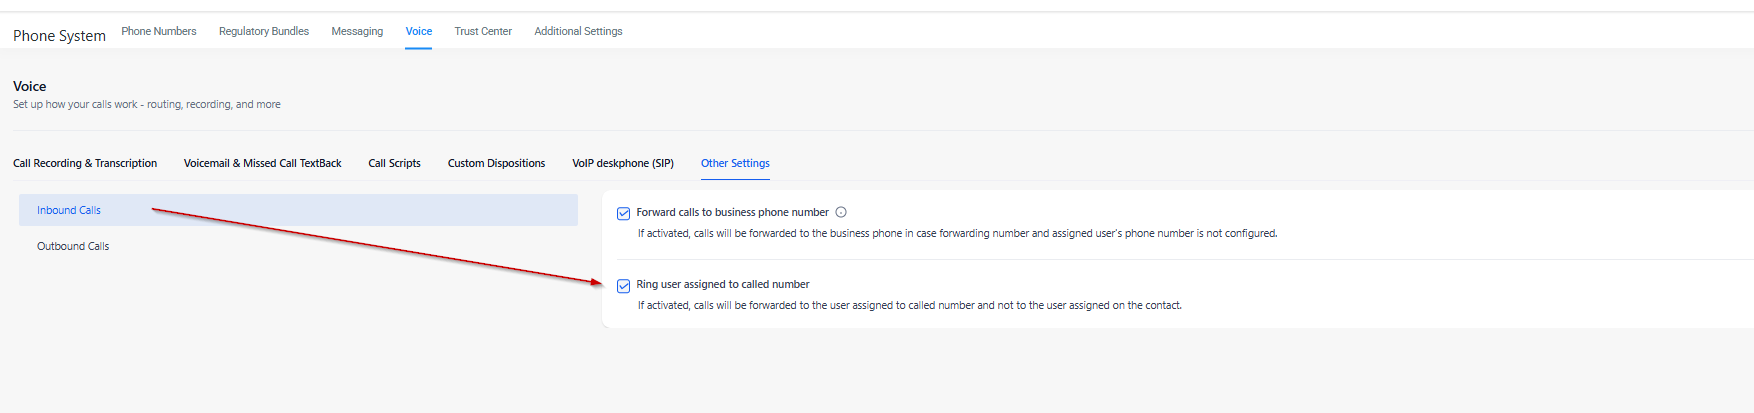Uncheck Ring user assigned to called number

(x=624, y=286)
